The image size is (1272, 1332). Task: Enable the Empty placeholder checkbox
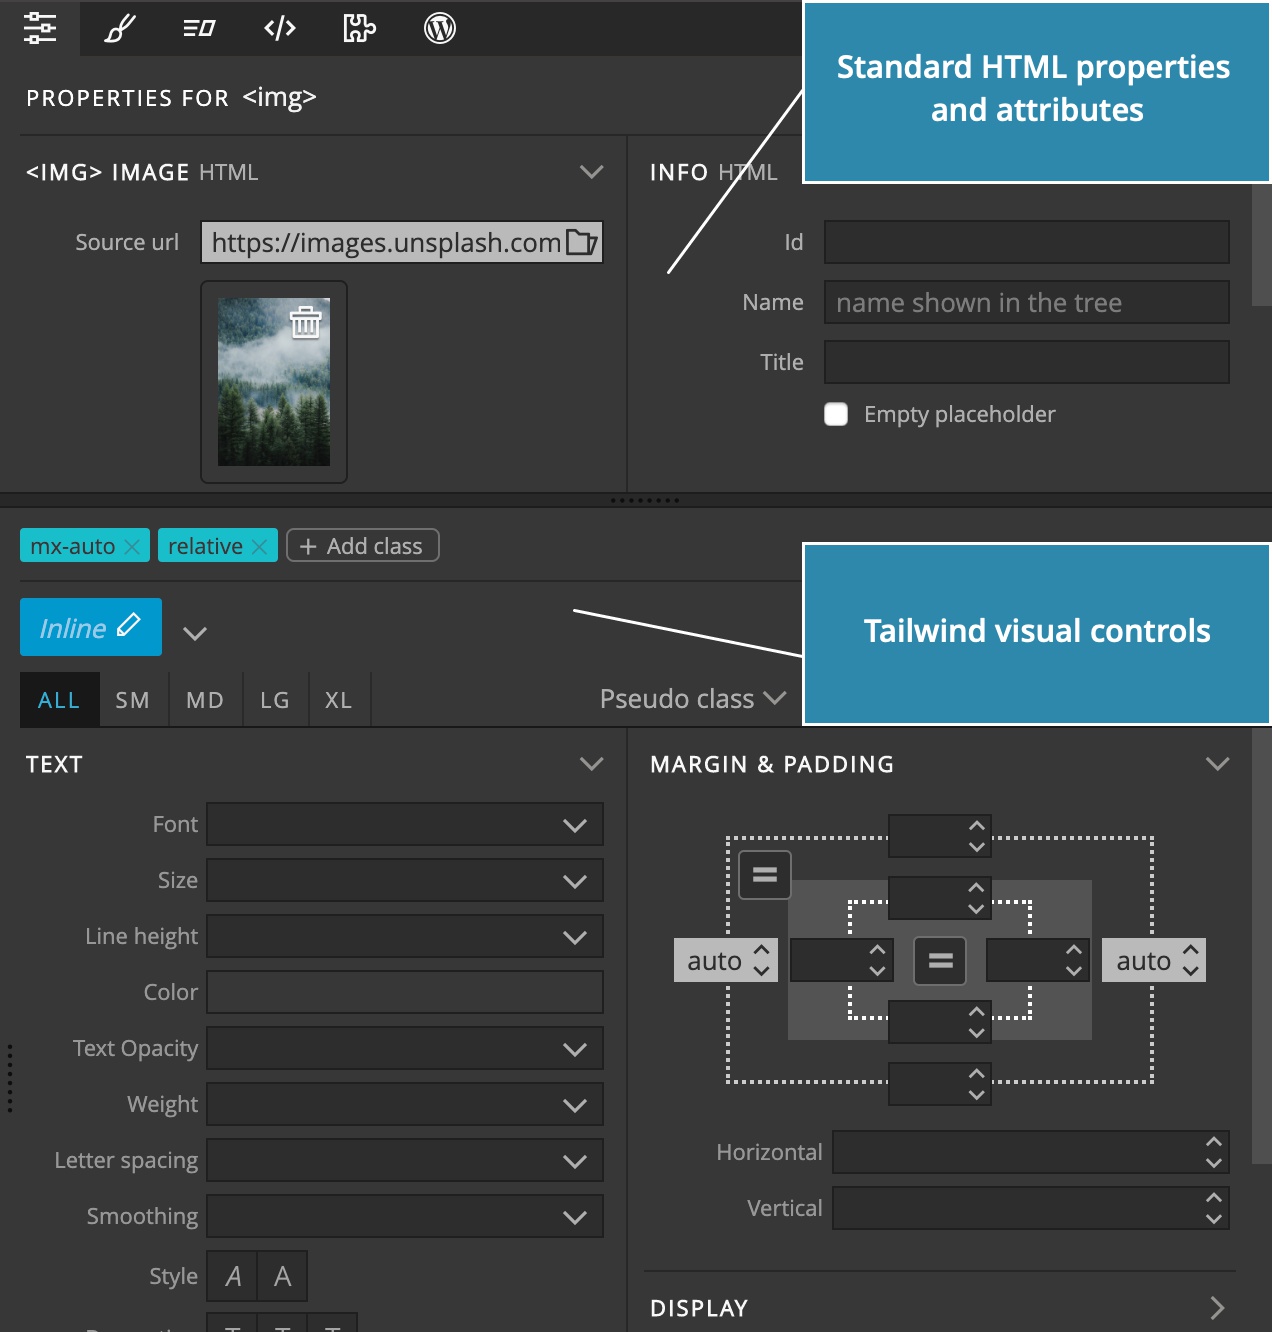click(836, 414)
